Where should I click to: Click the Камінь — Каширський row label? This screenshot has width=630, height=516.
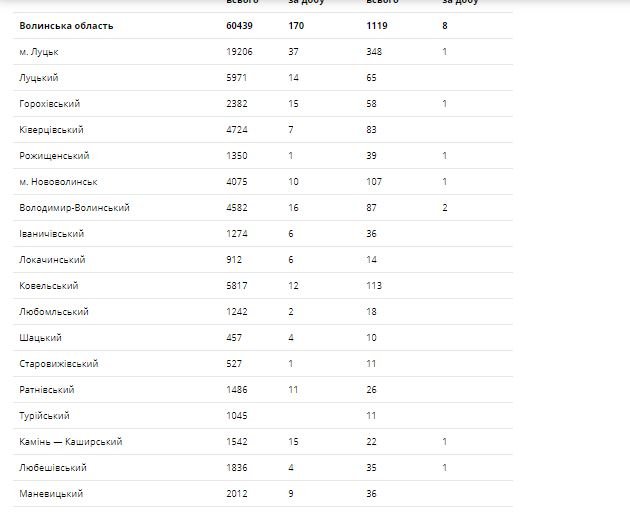[70, 441]
